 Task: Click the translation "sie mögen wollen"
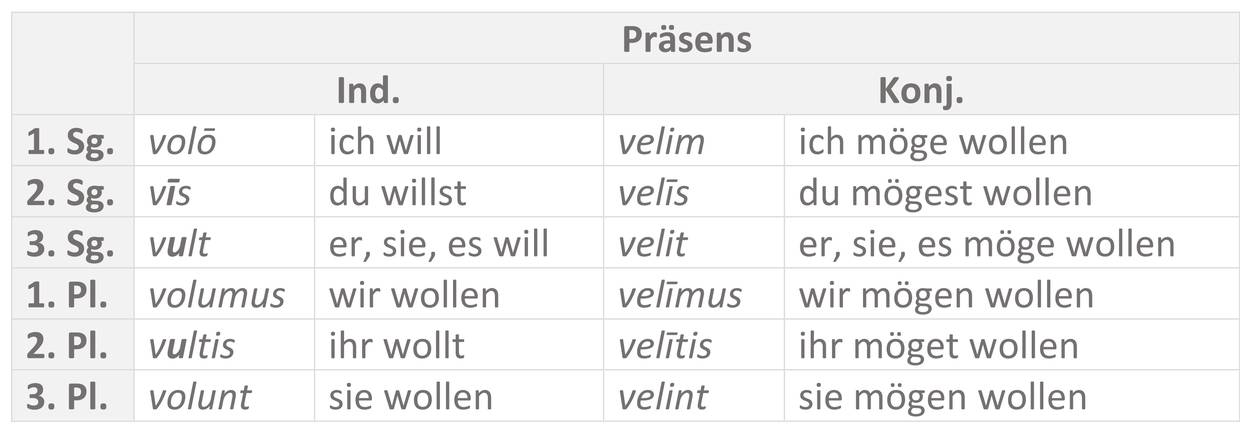coord(941,397)
